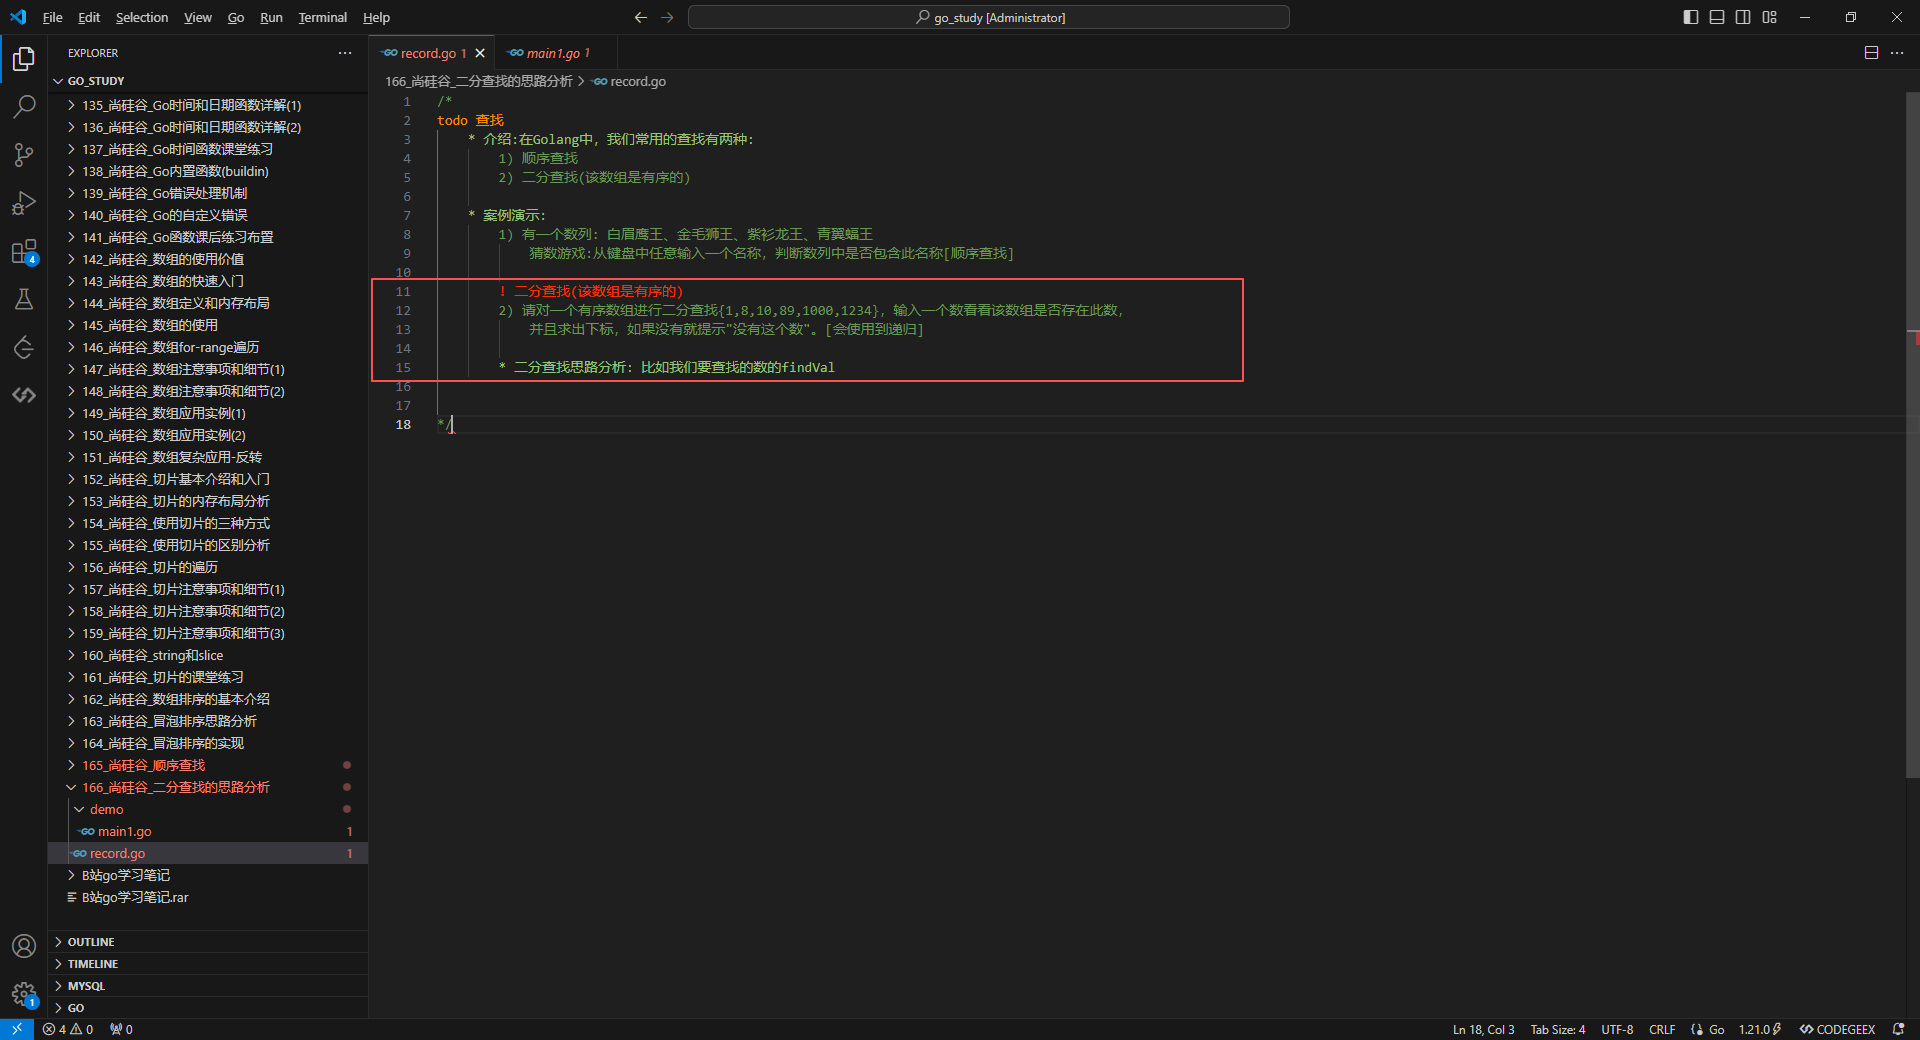Expand the 135_尚硅谷_Go时间和日期函数详解(1) folder
This screenshot has width=1920, height=1040.
coord(208,105)
